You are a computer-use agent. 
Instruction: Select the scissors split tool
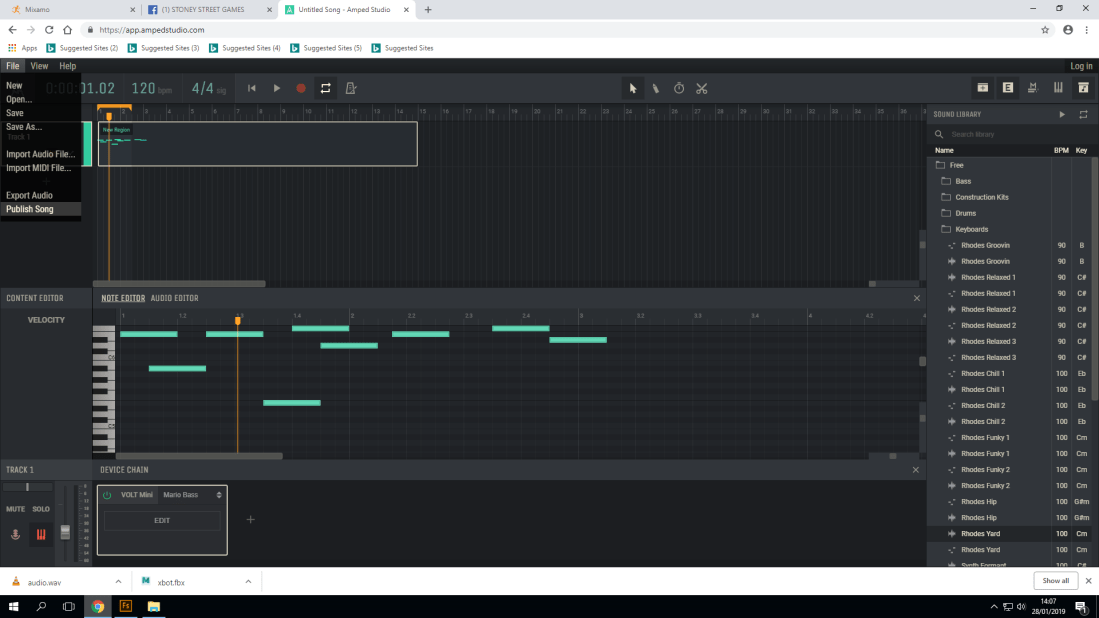pos(701,88)
